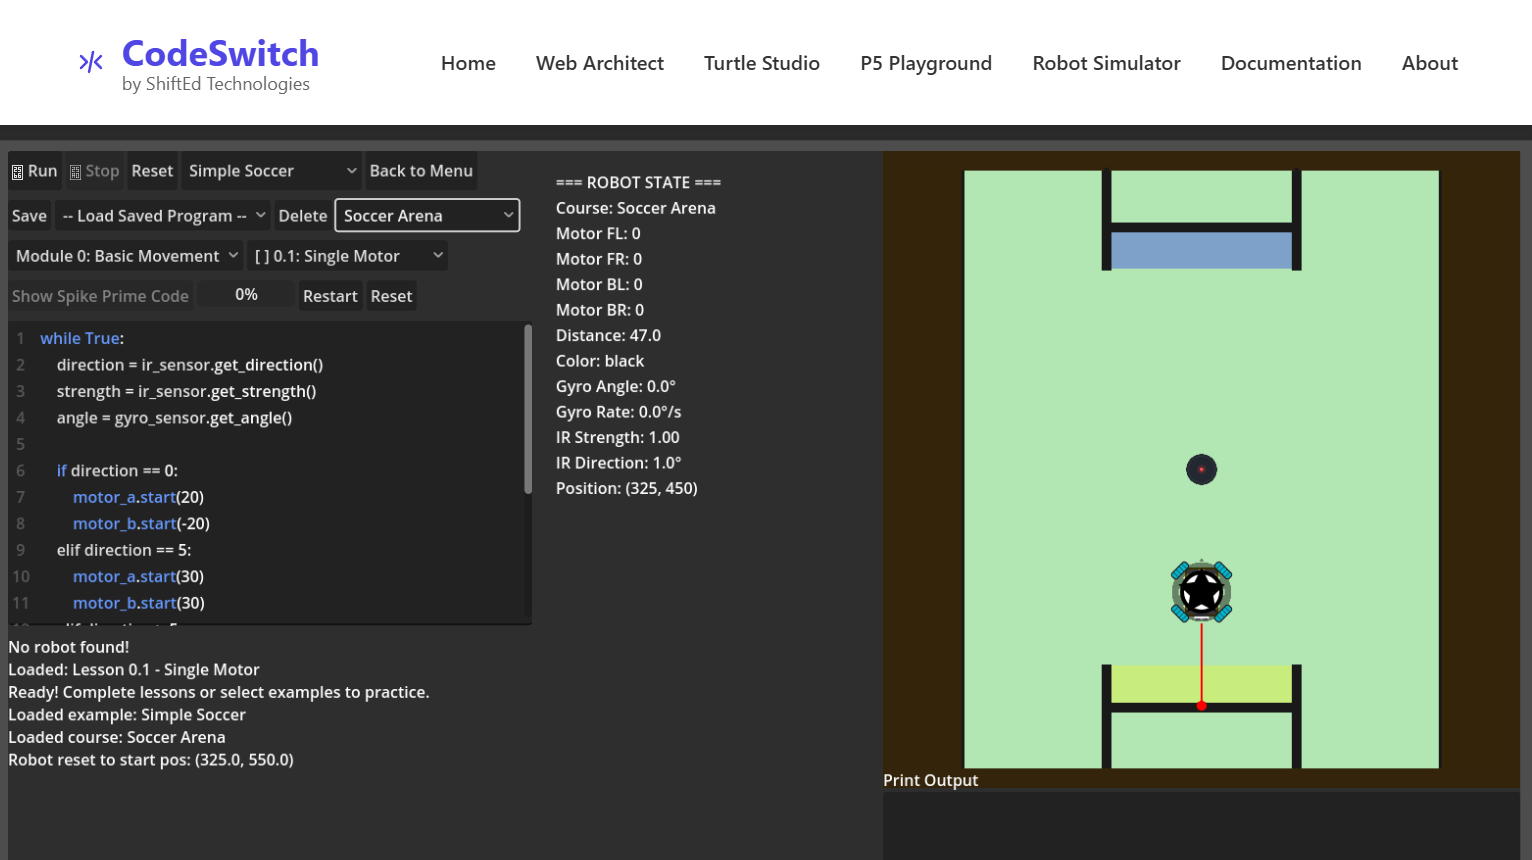The width and height of the screenshot is (1532, 860).
Task: Click the Back to Menu button
Action: pos(421,170)
